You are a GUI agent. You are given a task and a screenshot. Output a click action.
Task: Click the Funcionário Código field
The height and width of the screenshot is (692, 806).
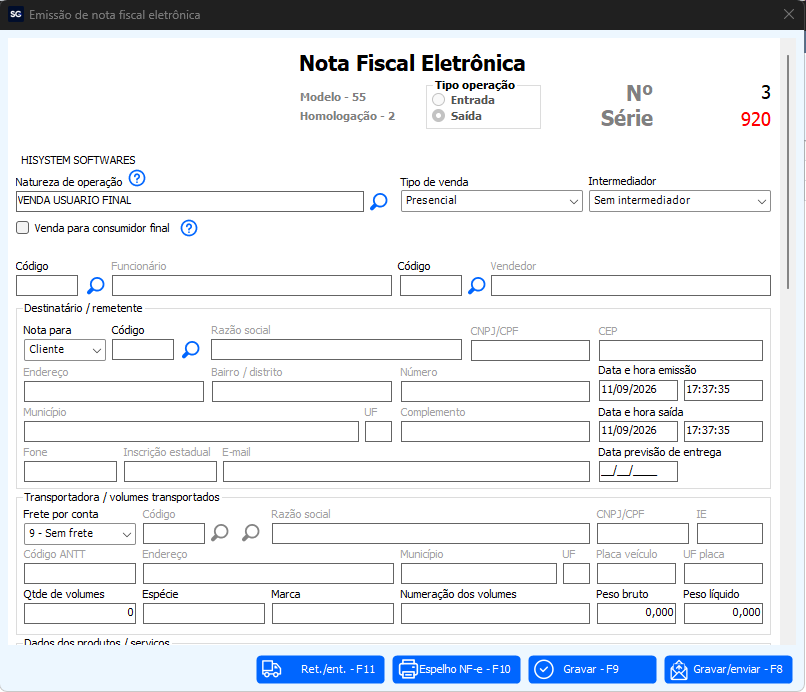coord(47,285)
